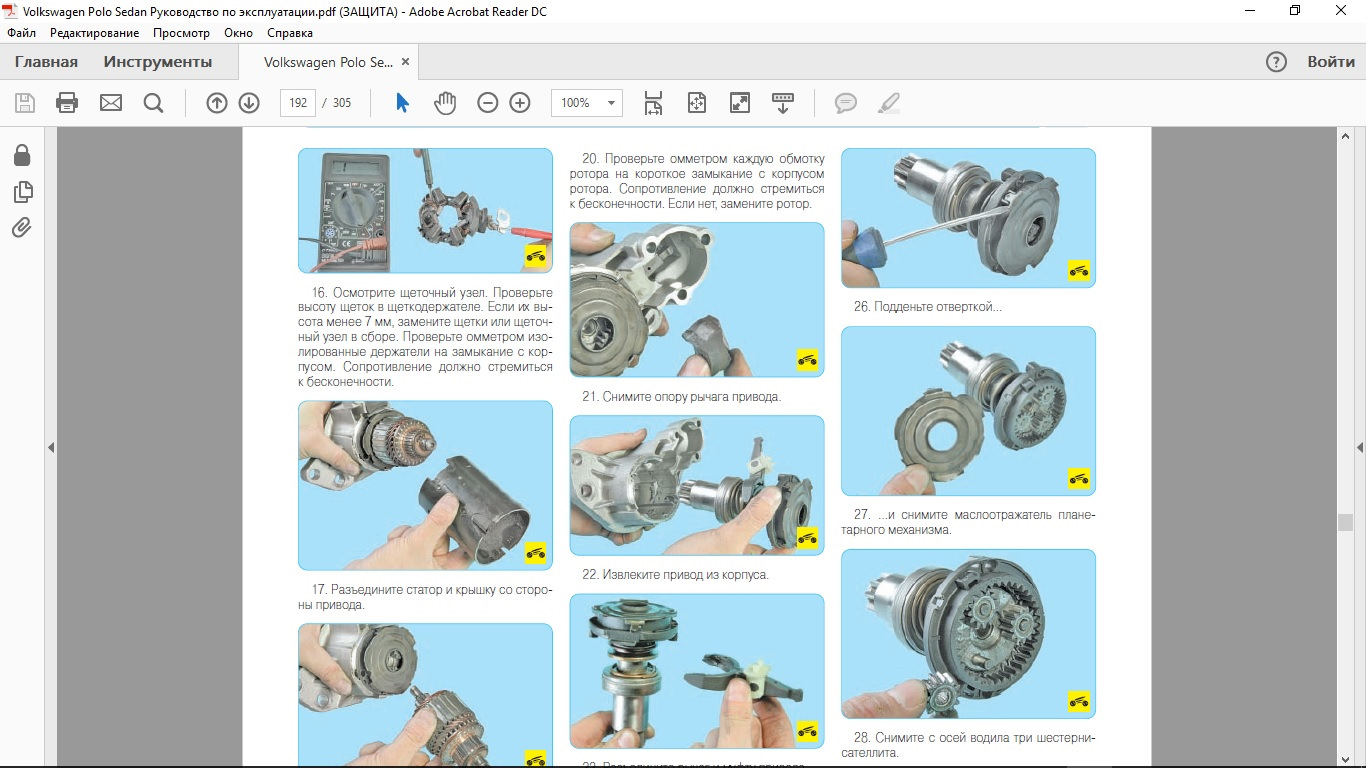Image resolution: width=1366 pixels, height=768 pixels.
Task: Open read mode download-arrow toolbar icon
Action: pos(782,103)
